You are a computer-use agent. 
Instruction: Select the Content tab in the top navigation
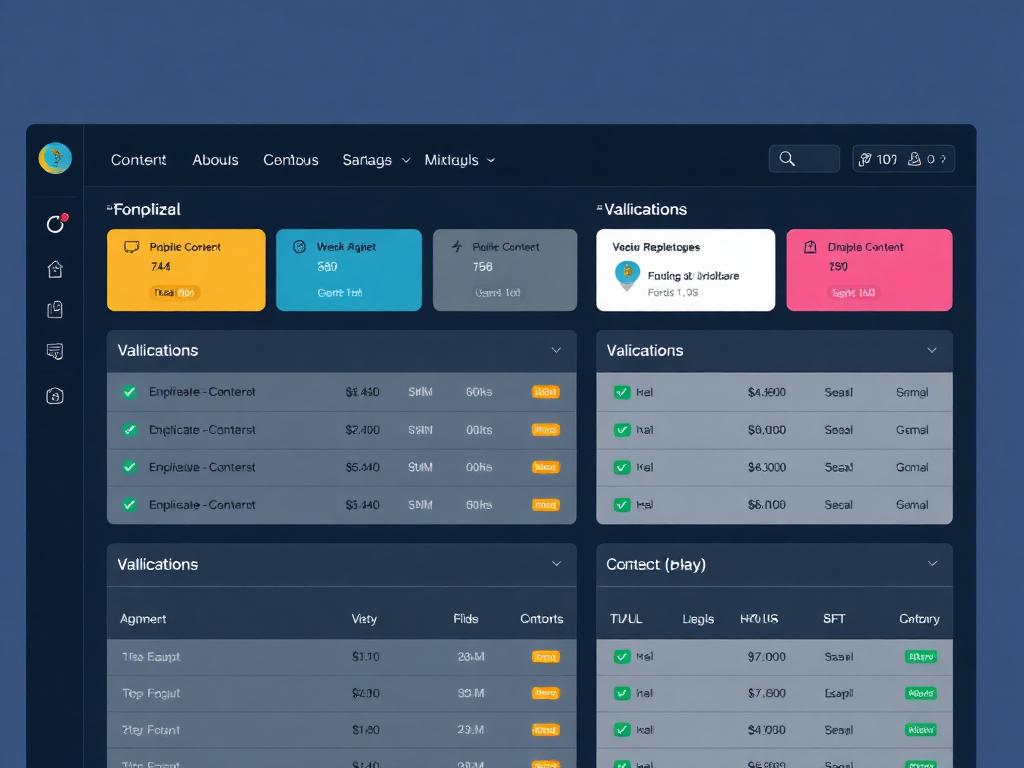[138, 160]
